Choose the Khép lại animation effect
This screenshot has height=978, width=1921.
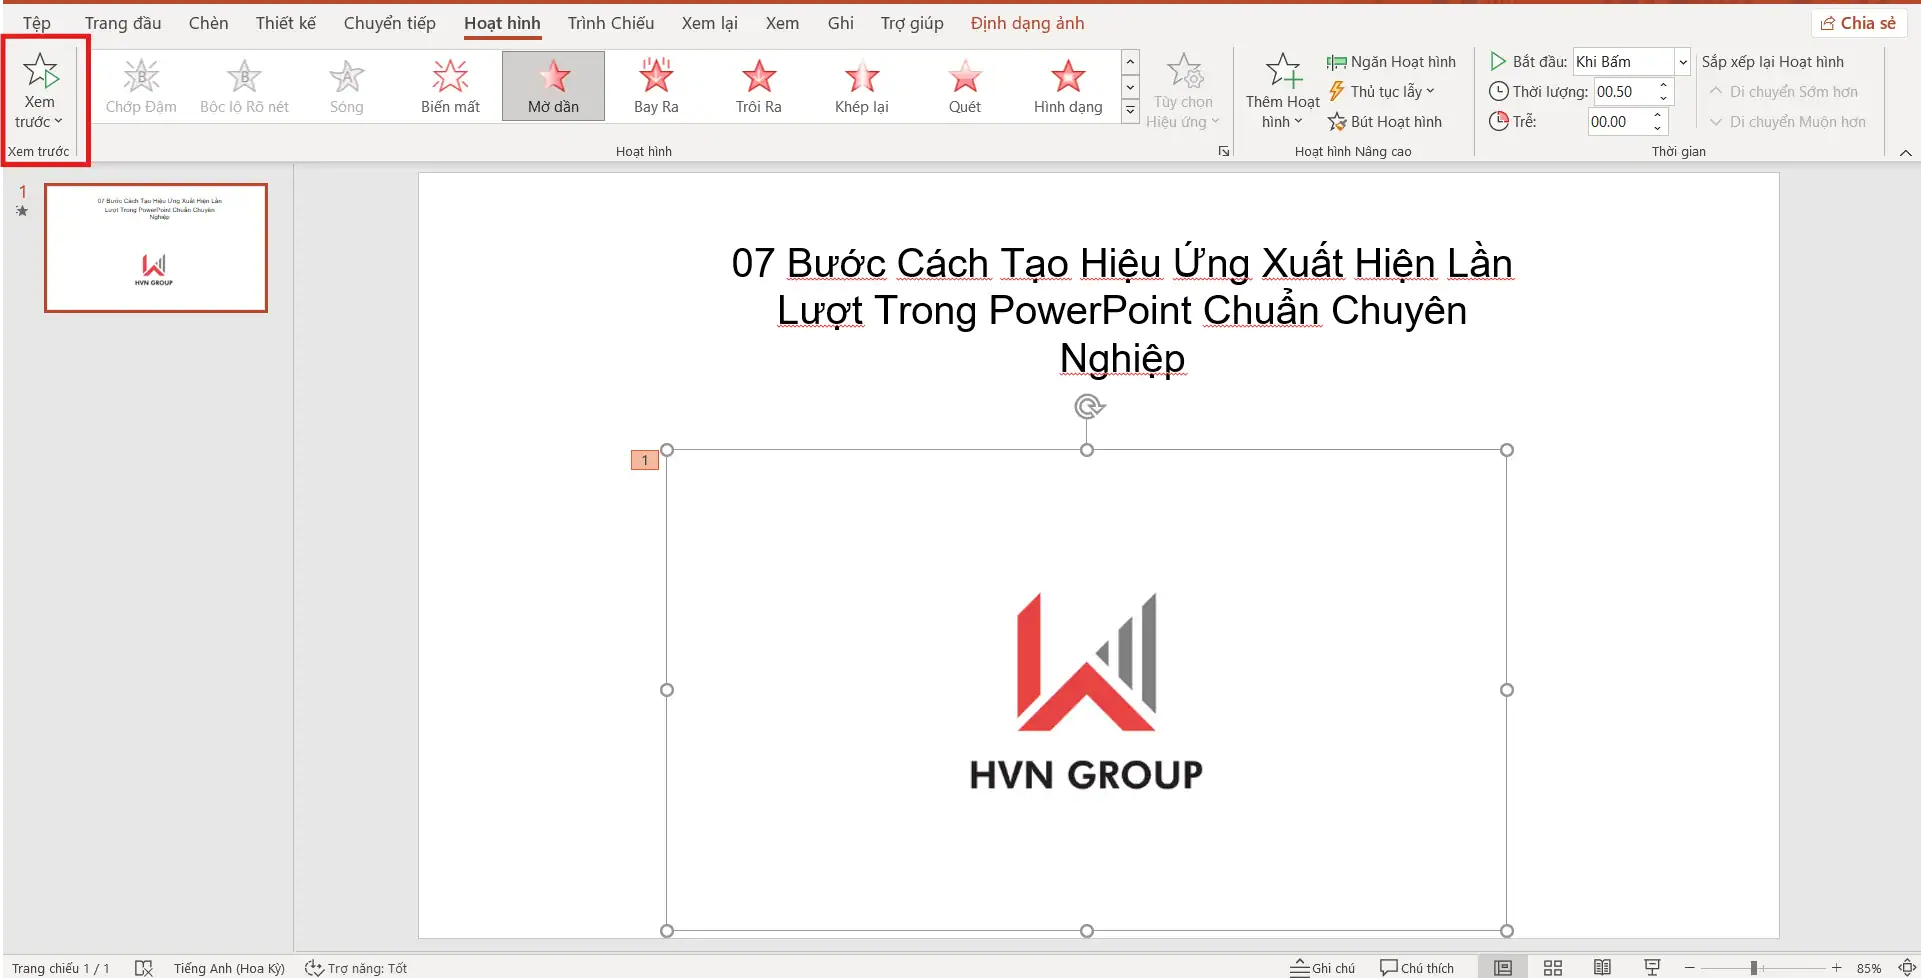coord(861,86)
